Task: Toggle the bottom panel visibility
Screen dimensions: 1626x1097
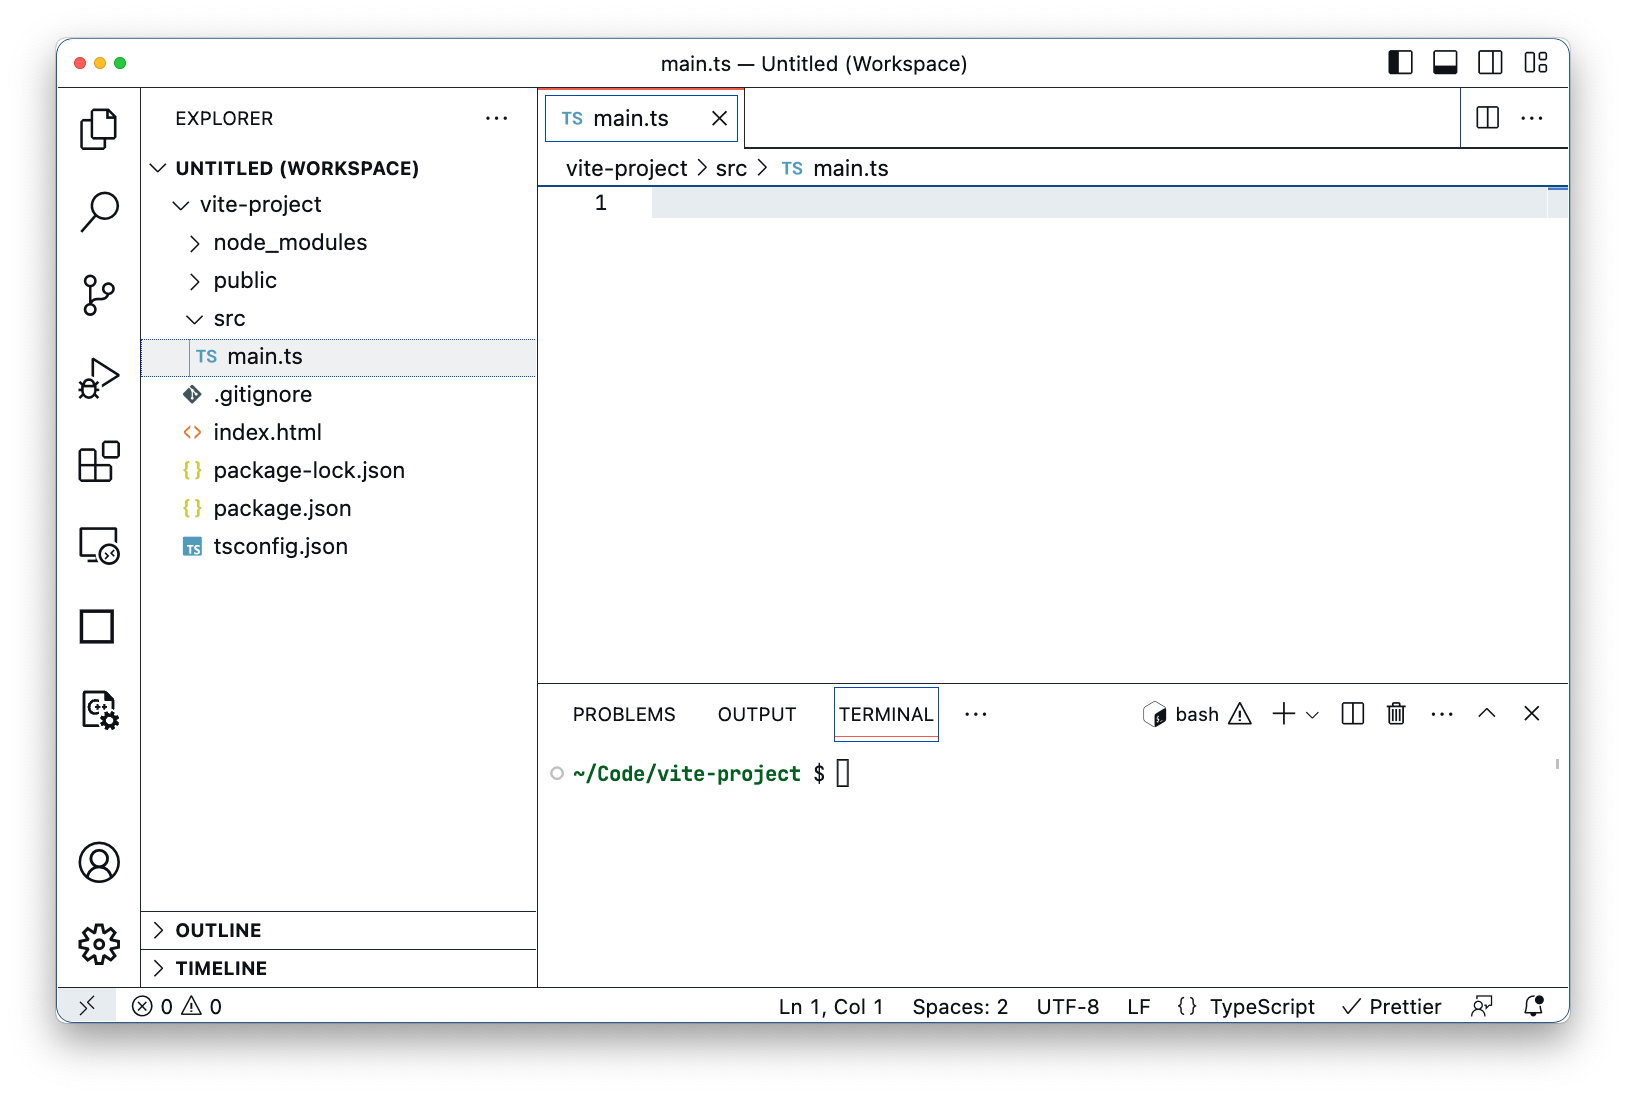Action: point(1445,63)
